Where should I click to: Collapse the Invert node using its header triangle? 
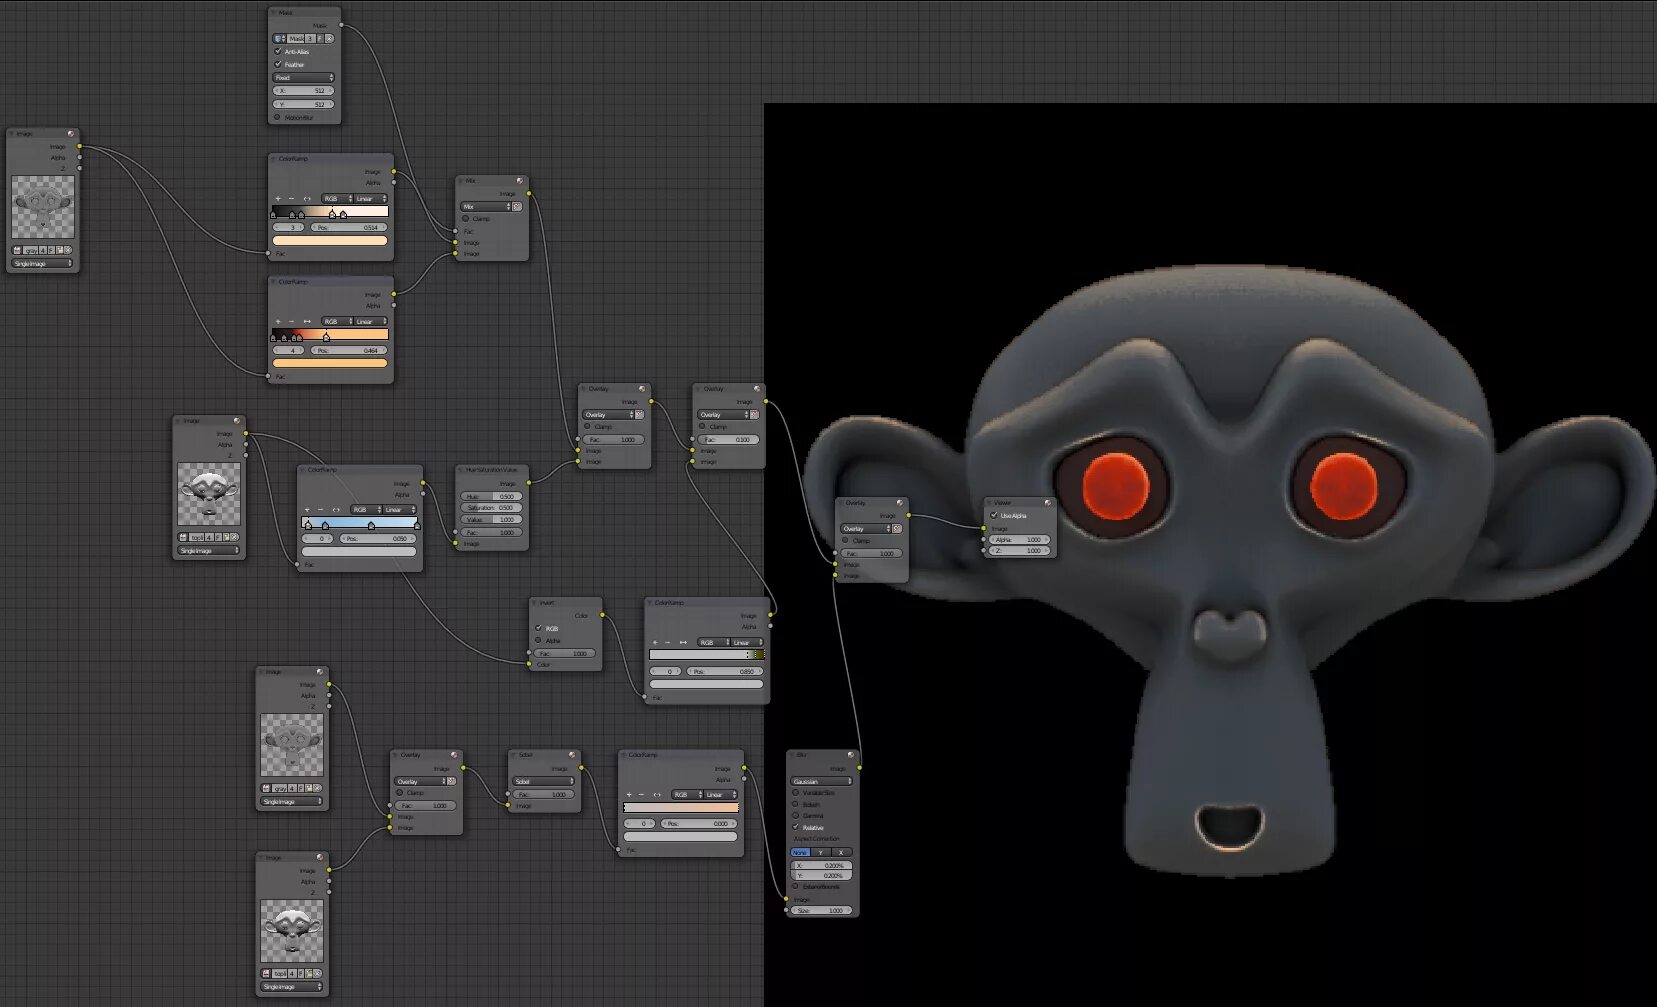pyautogui.click(x=535, y=603)
